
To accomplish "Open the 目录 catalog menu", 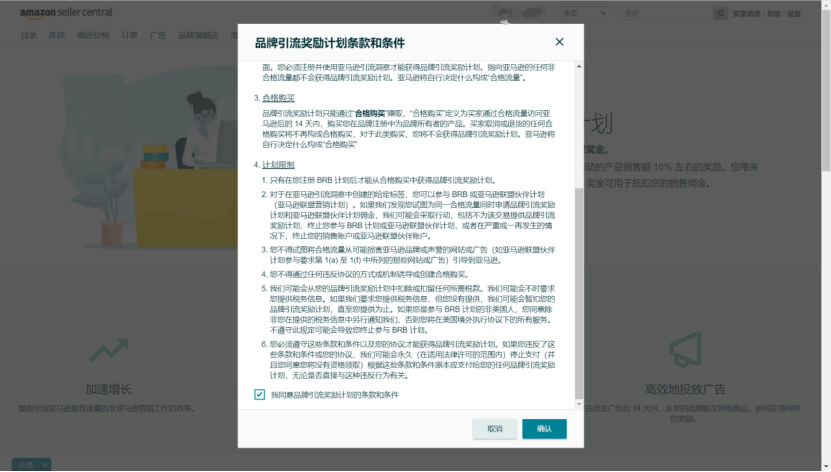I will click(29, 35).
